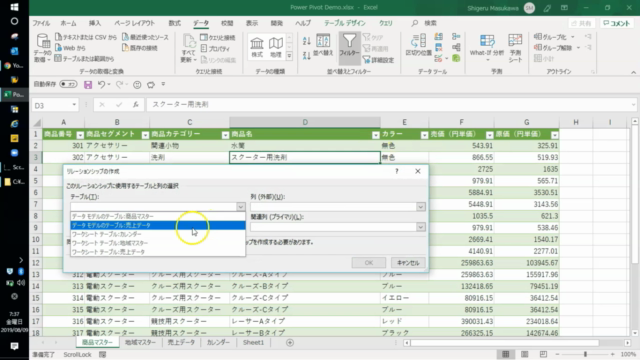The height and width of the screenshot is (360, 640).
Task: Click テキストまたは CSV から import icon
Action: pos(58,37)
